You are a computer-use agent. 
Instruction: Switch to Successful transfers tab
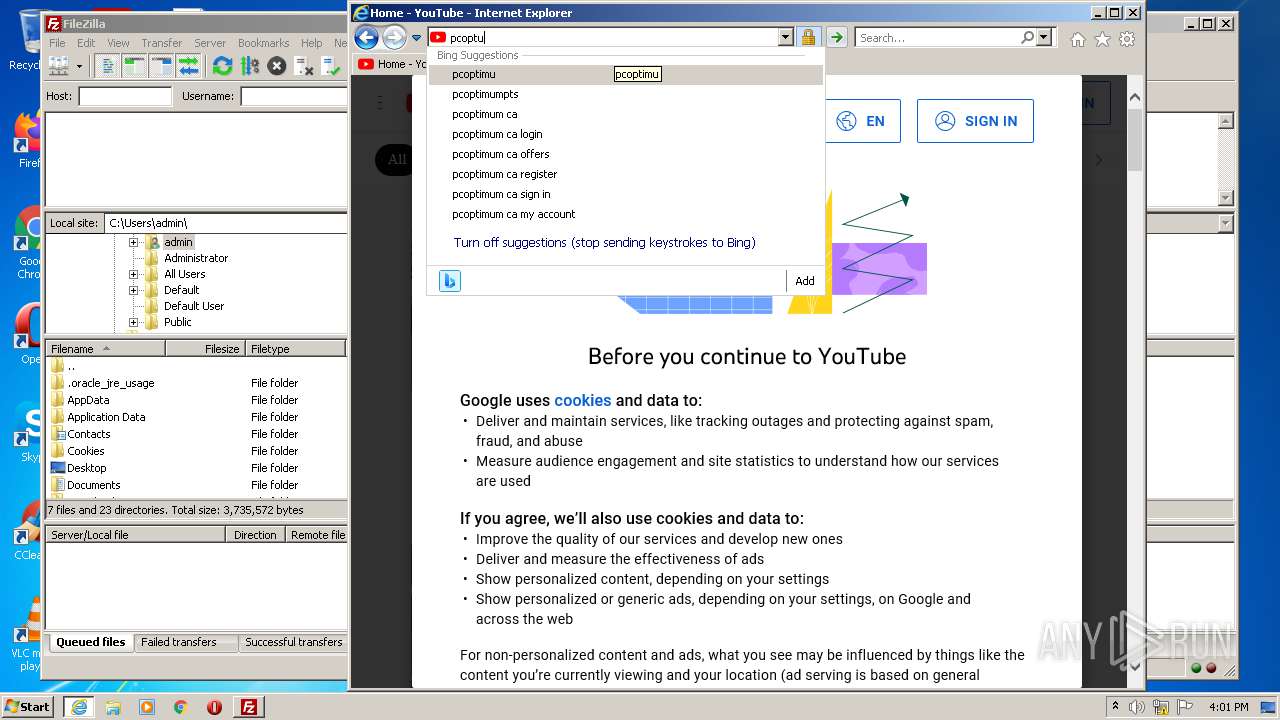293,642
